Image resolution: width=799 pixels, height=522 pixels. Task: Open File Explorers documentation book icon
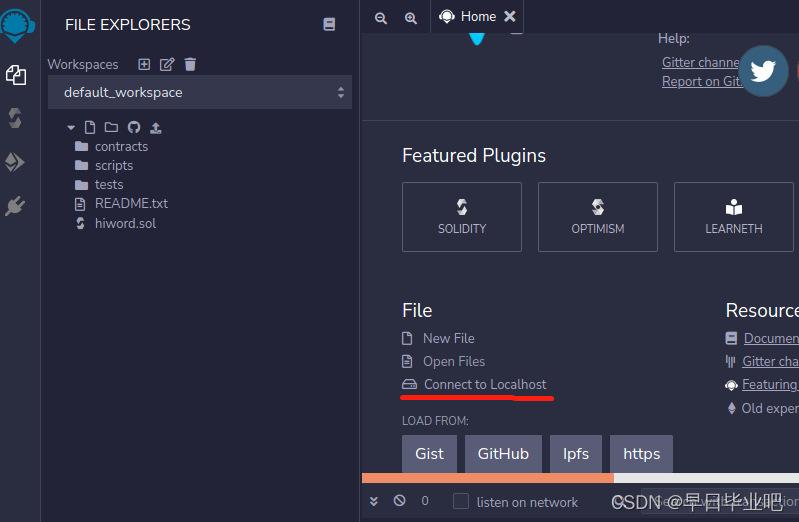click(x=329, y=24)
